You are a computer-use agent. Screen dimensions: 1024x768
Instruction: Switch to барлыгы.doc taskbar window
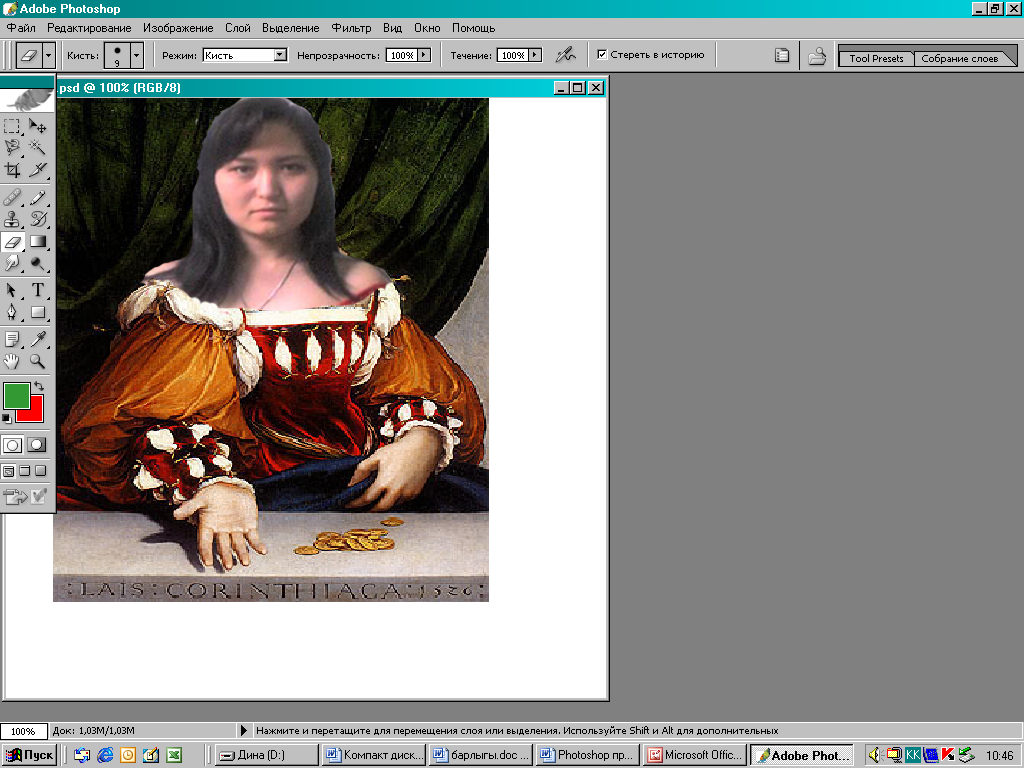(481, 755)
